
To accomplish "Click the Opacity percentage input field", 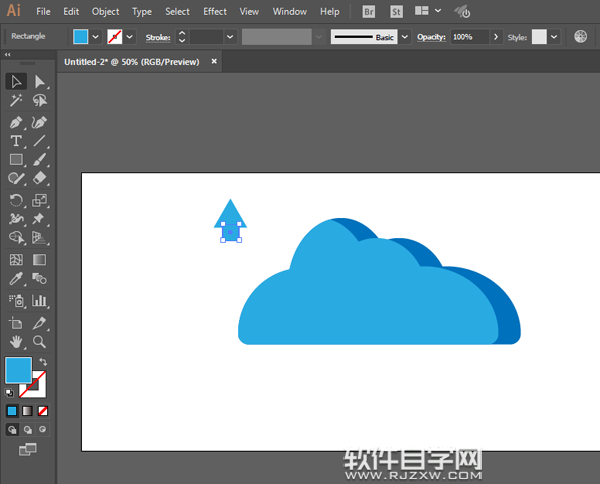I will pos(468,36).
